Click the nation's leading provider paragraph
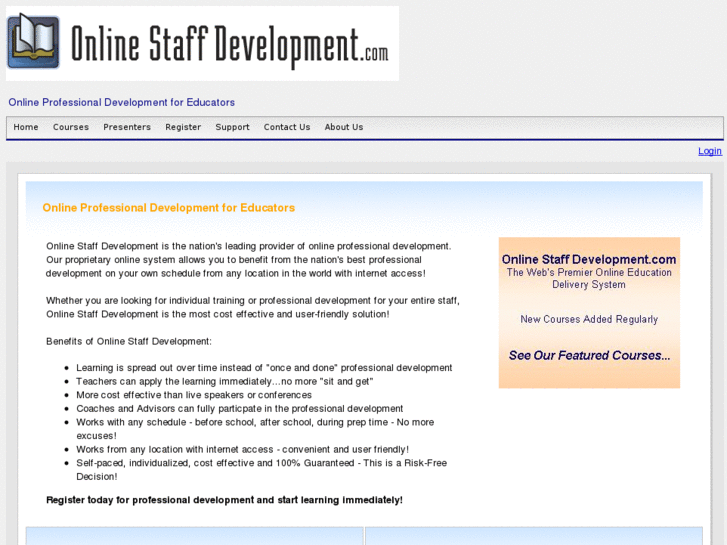The image size is (727, 545). pos(249,260)
